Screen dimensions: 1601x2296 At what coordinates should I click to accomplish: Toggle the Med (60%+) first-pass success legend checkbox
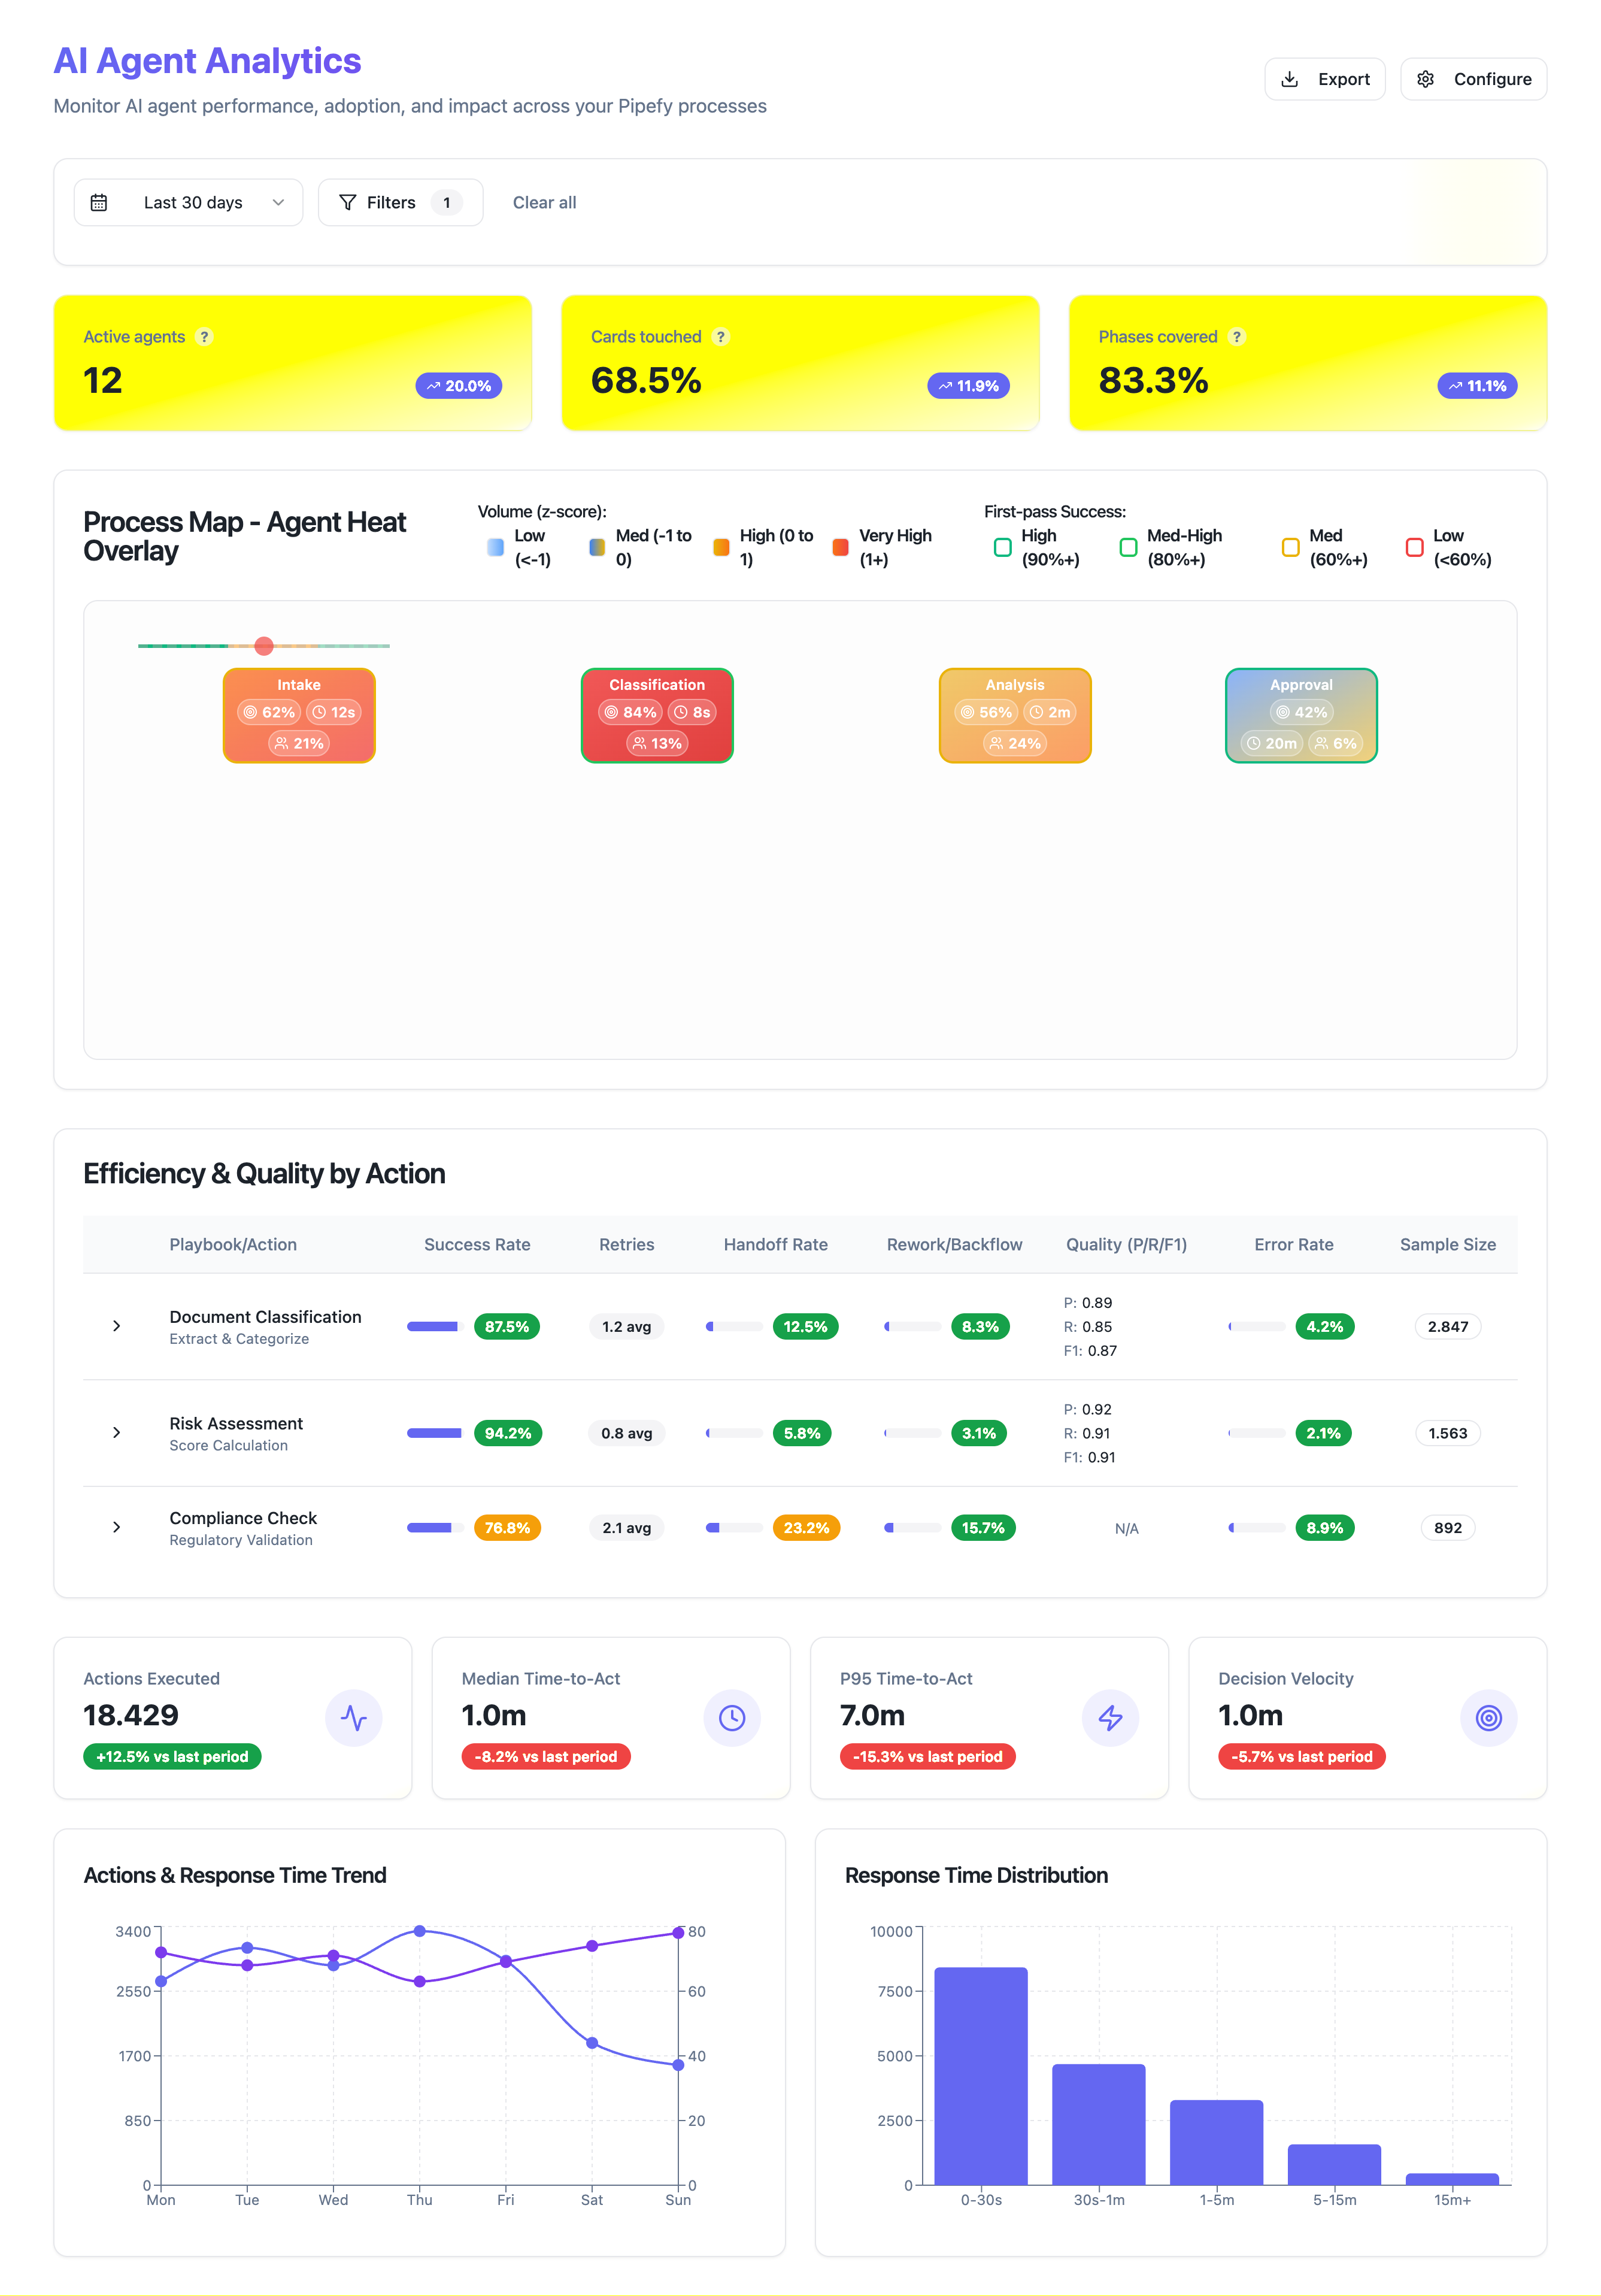pos(1290,547)
